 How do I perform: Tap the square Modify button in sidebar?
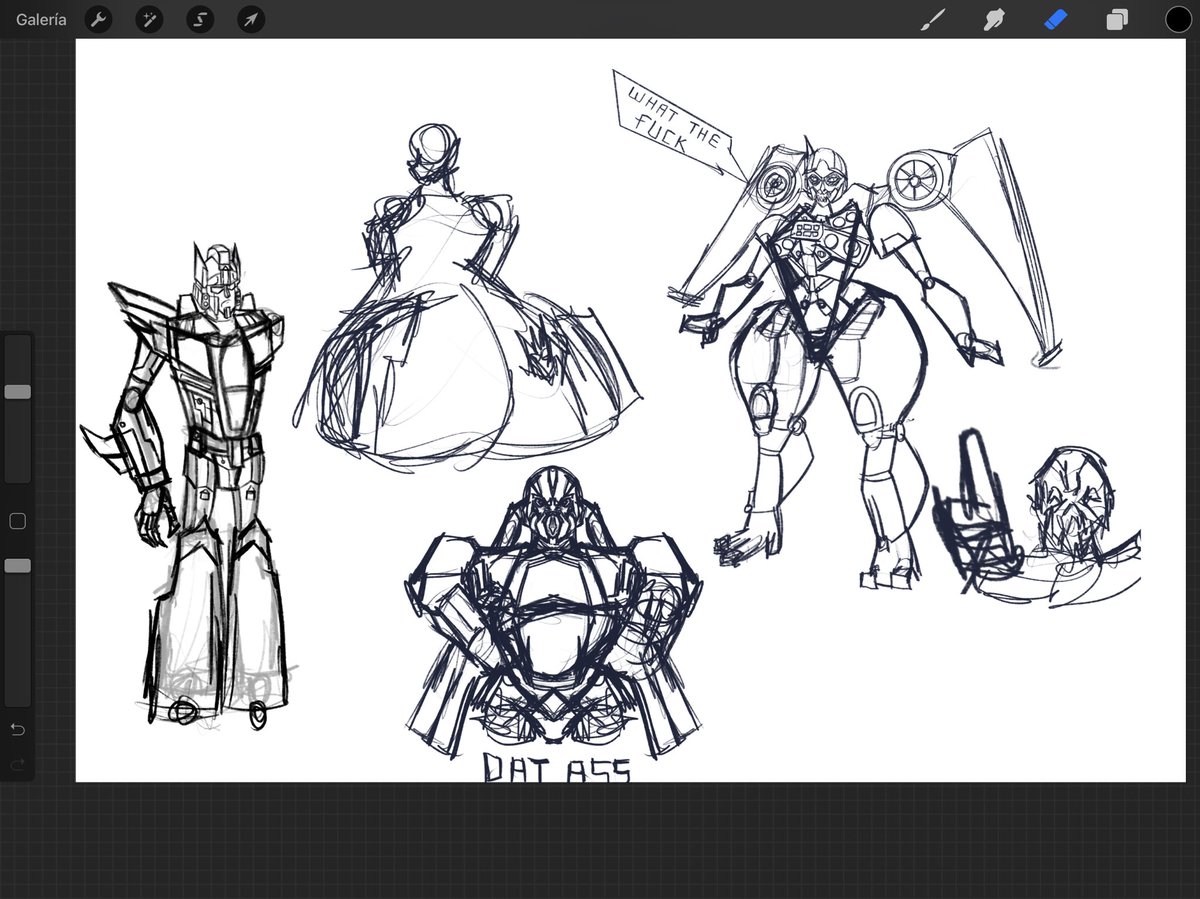coord(17,521)
